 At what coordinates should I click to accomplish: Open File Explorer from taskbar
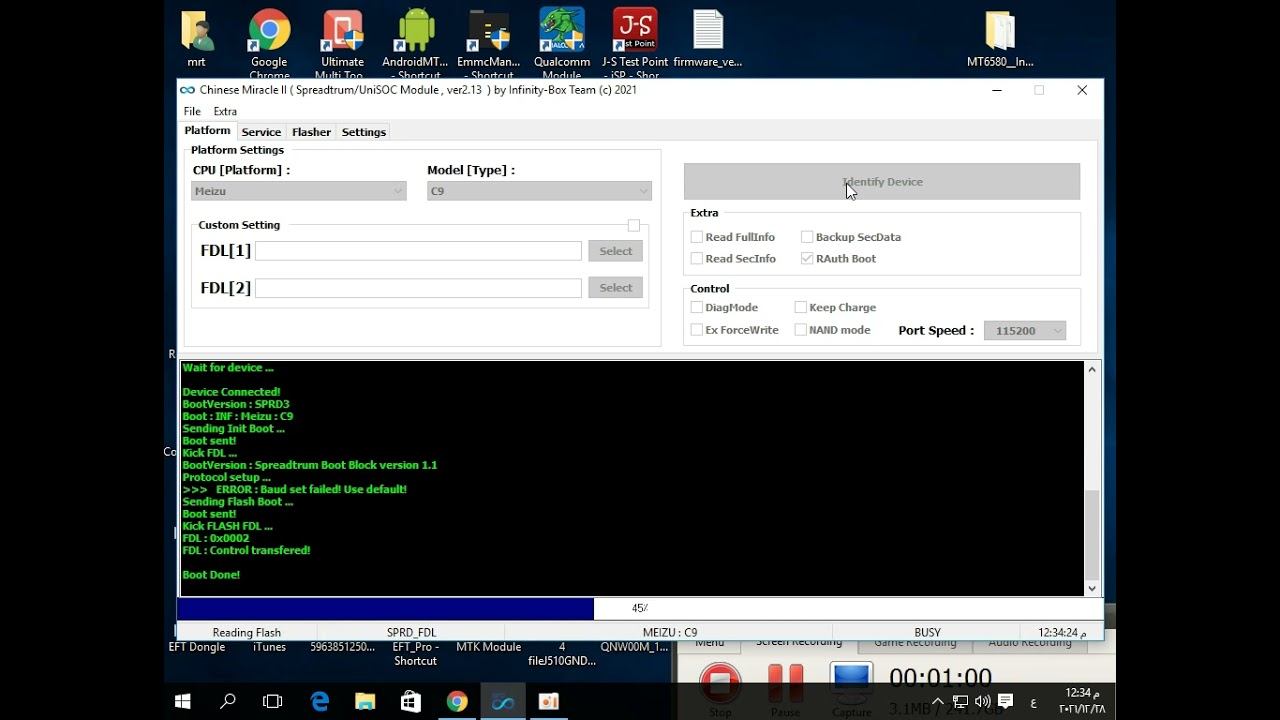click(365, 702)
